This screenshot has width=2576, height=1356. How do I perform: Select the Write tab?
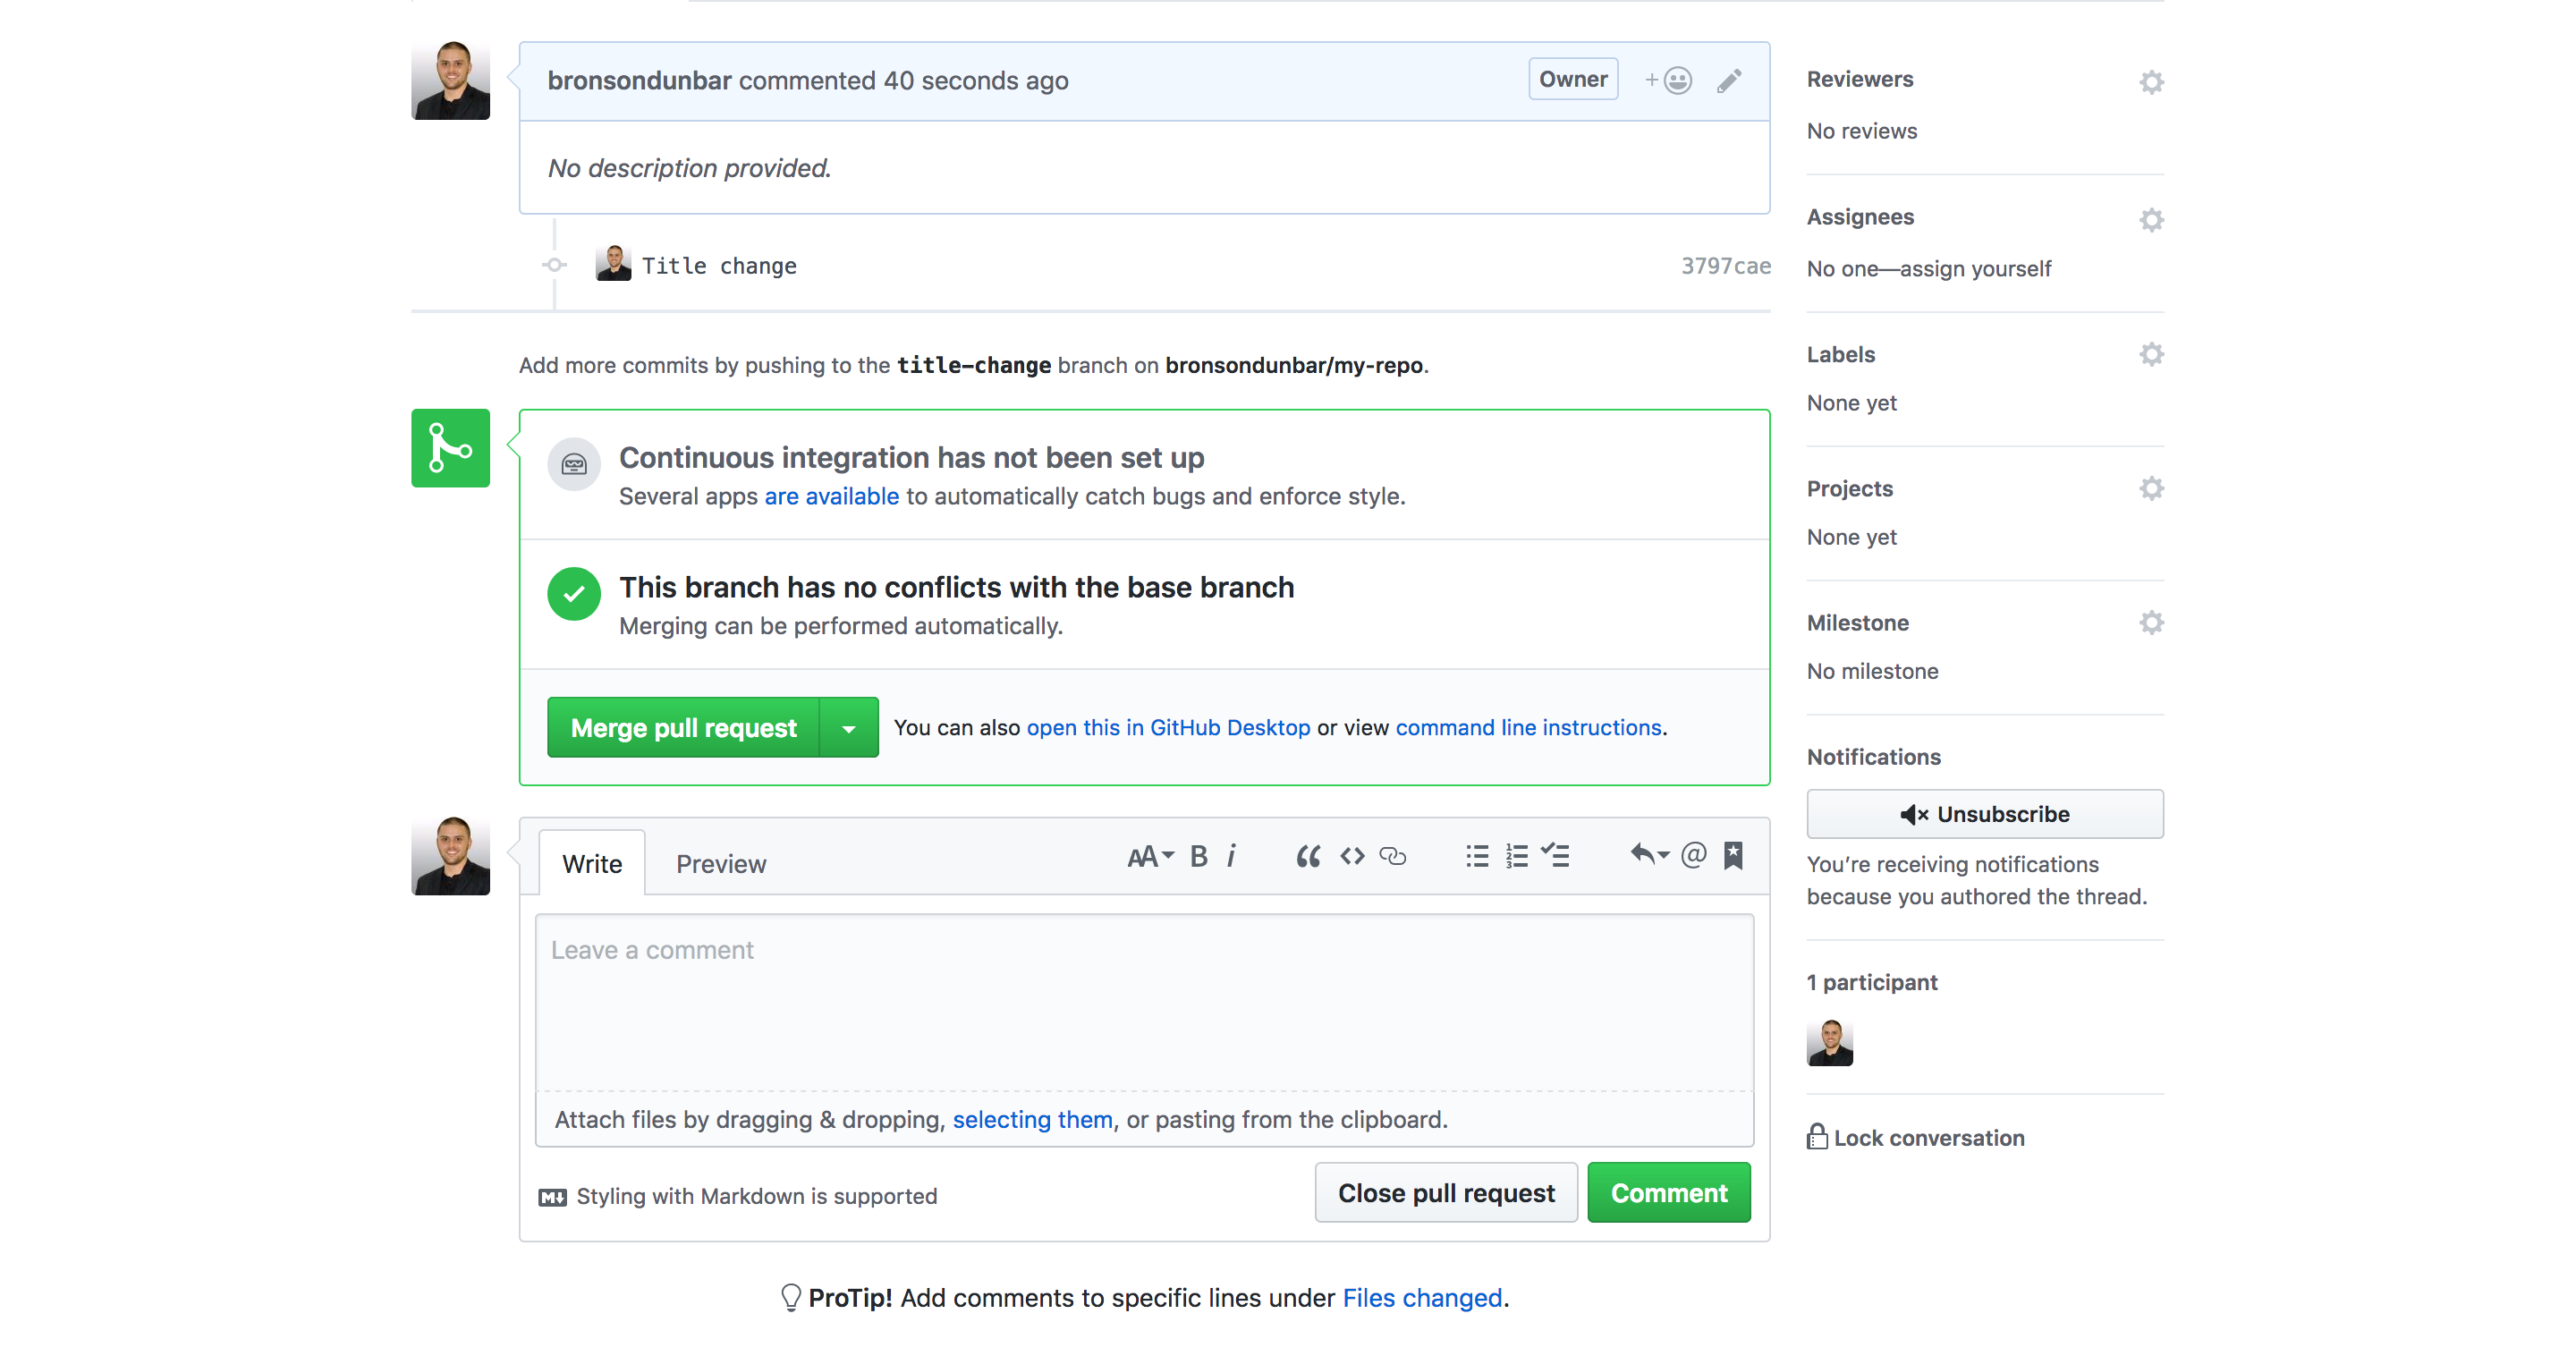(592, 864)
